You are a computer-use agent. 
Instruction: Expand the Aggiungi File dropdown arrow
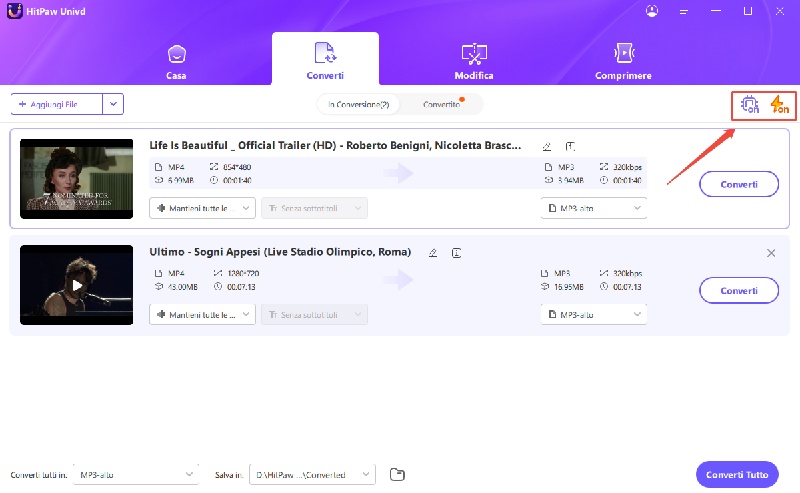pos(113,104)
